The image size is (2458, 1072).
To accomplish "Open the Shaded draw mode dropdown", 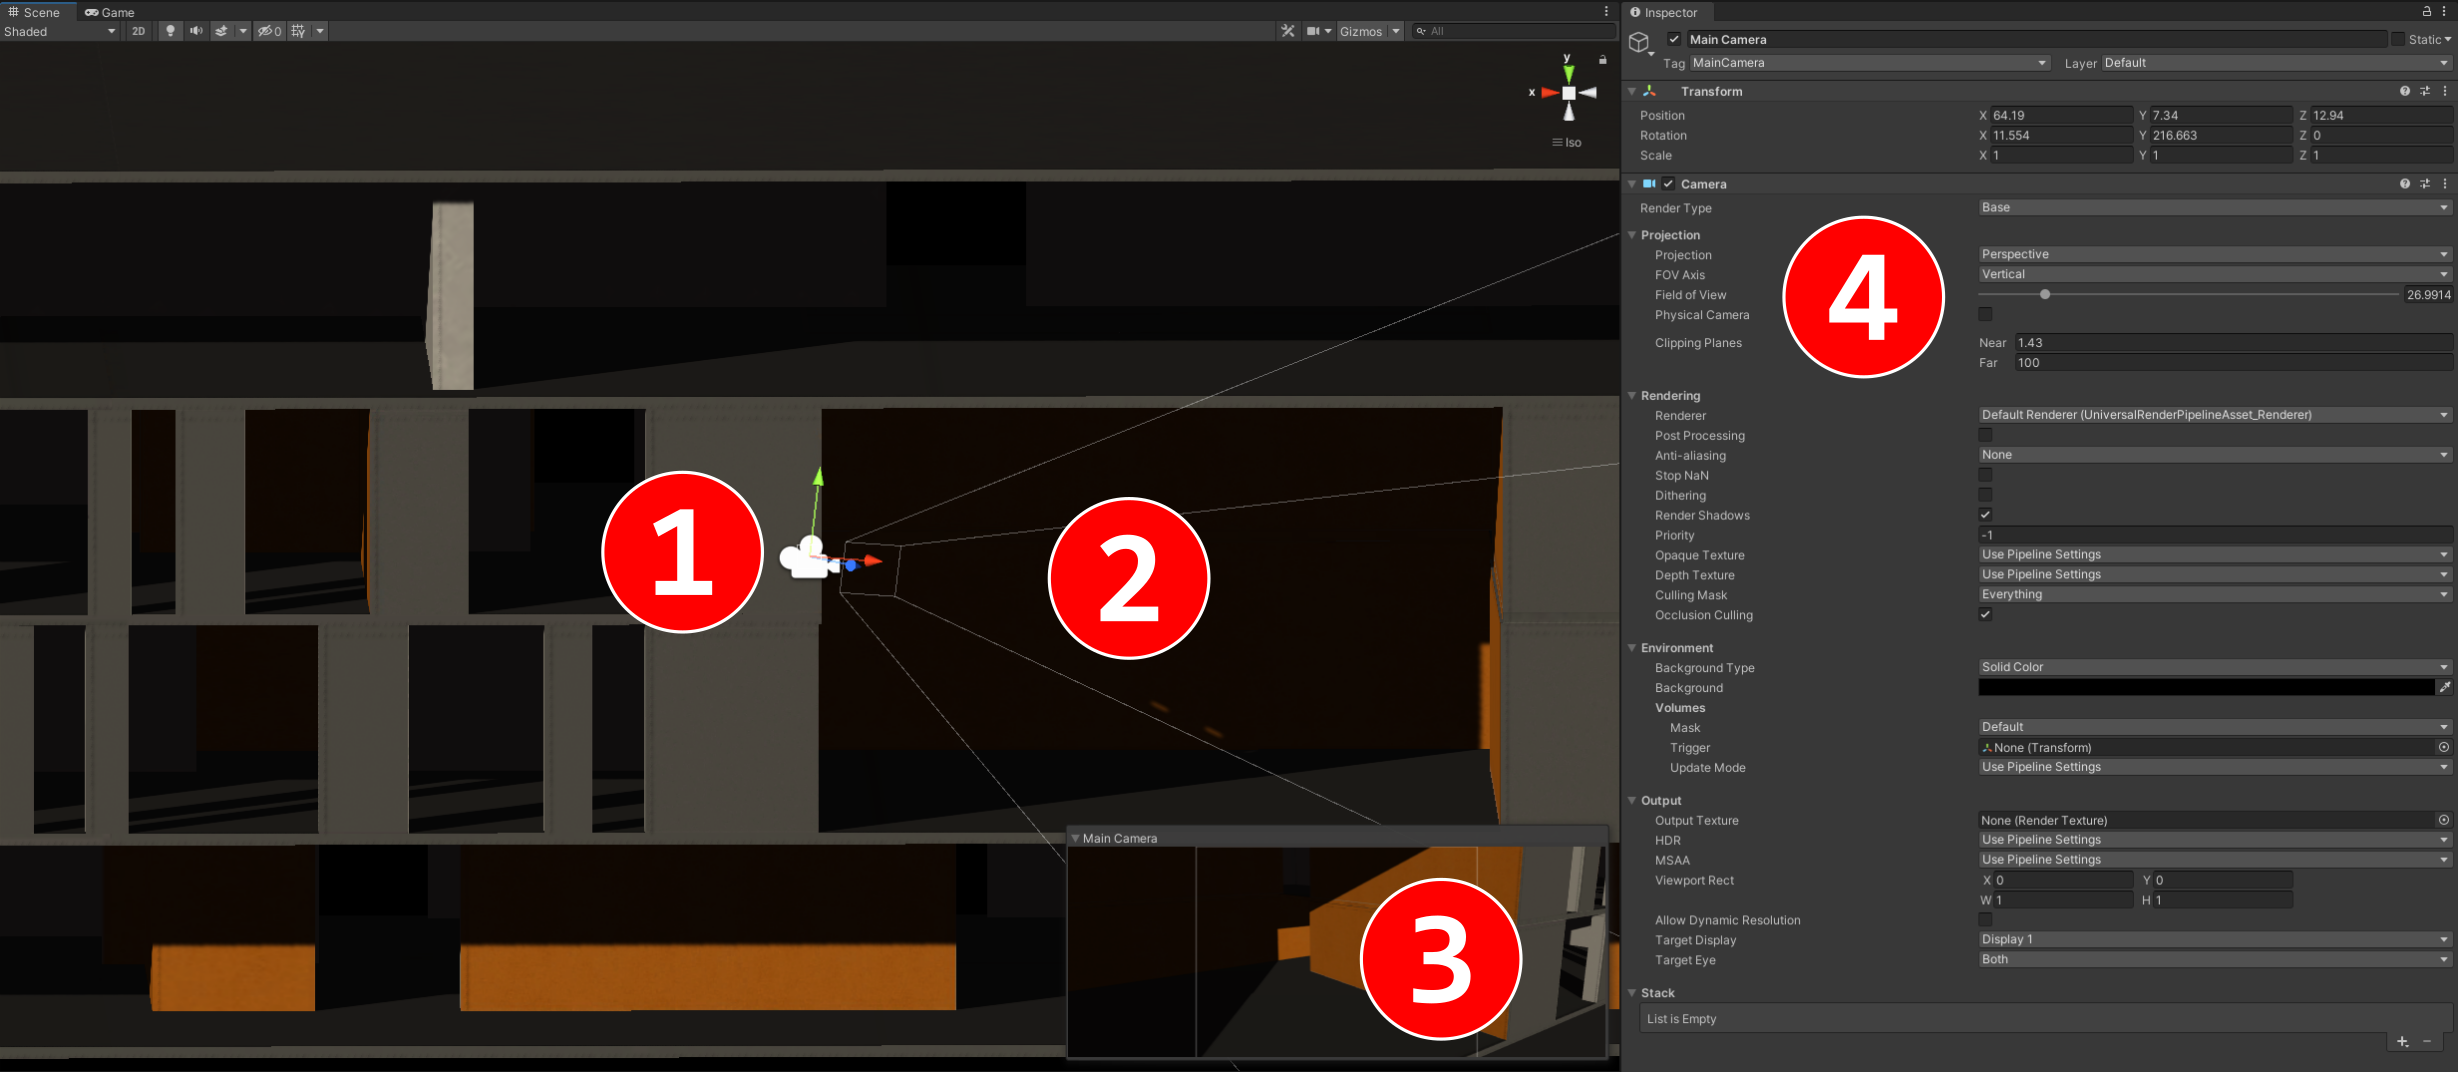I will 59,31.
